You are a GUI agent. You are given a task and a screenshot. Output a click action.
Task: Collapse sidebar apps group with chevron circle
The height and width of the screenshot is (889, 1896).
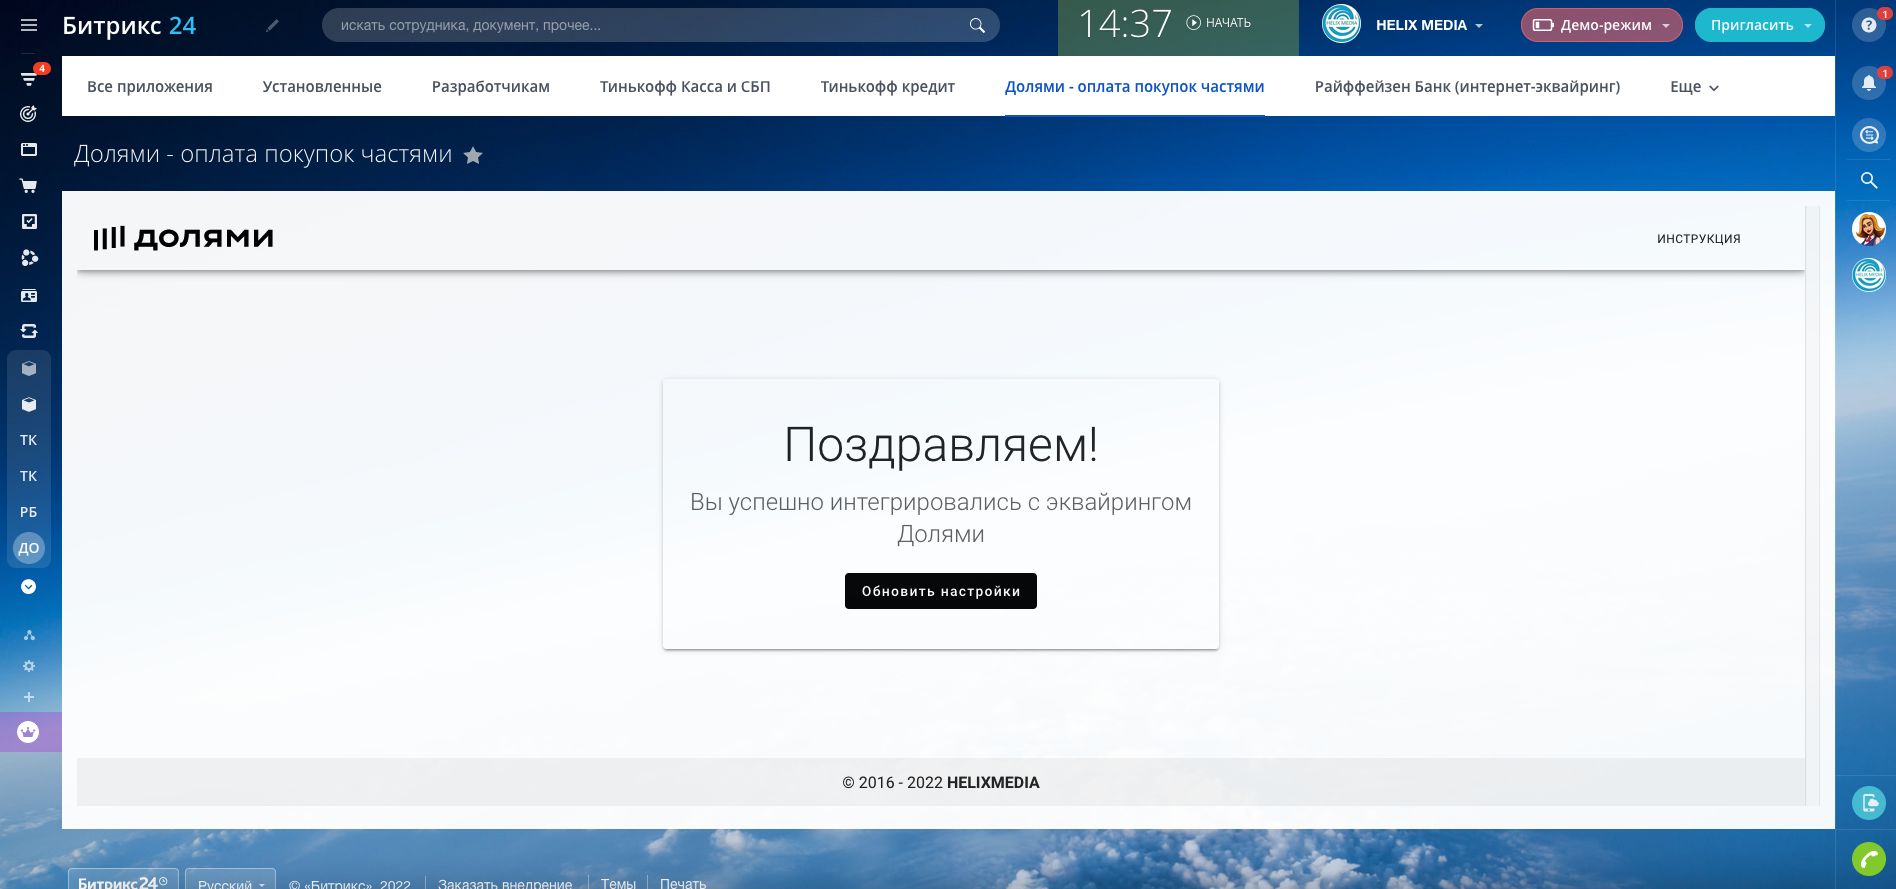pos(29,587)
